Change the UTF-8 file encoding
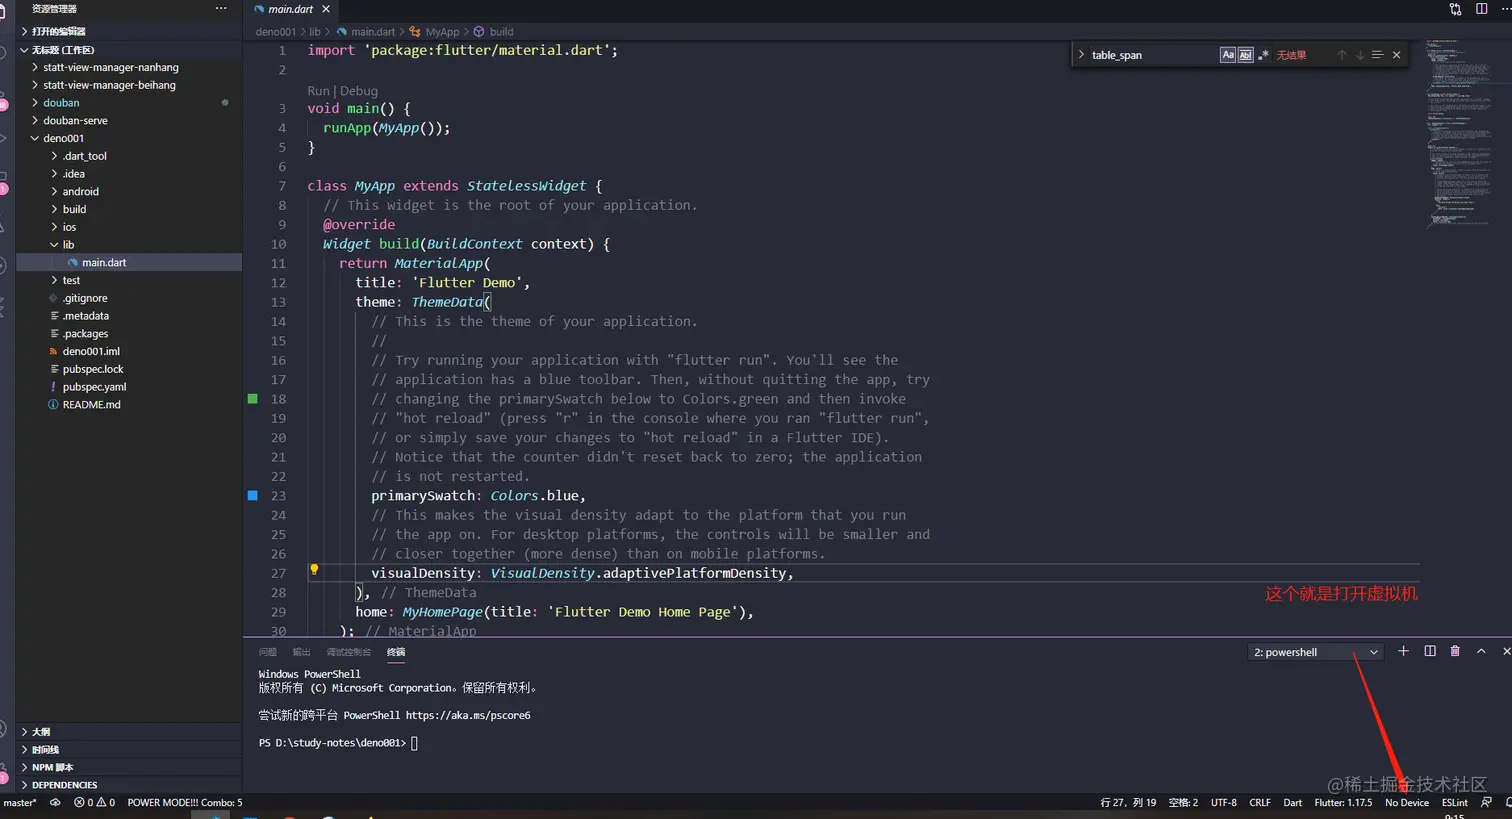This screenshot has height=819, width=1512. coord(1224,803)
